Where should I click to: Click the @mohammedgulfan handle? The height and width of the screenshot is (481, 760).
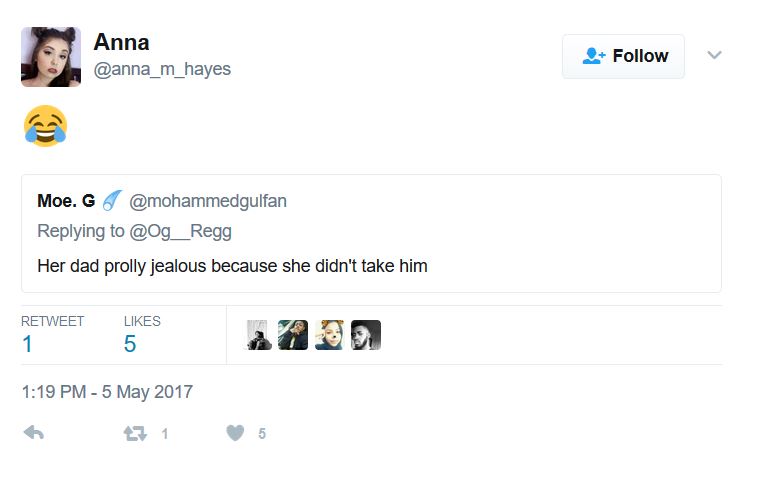(208, 201)
